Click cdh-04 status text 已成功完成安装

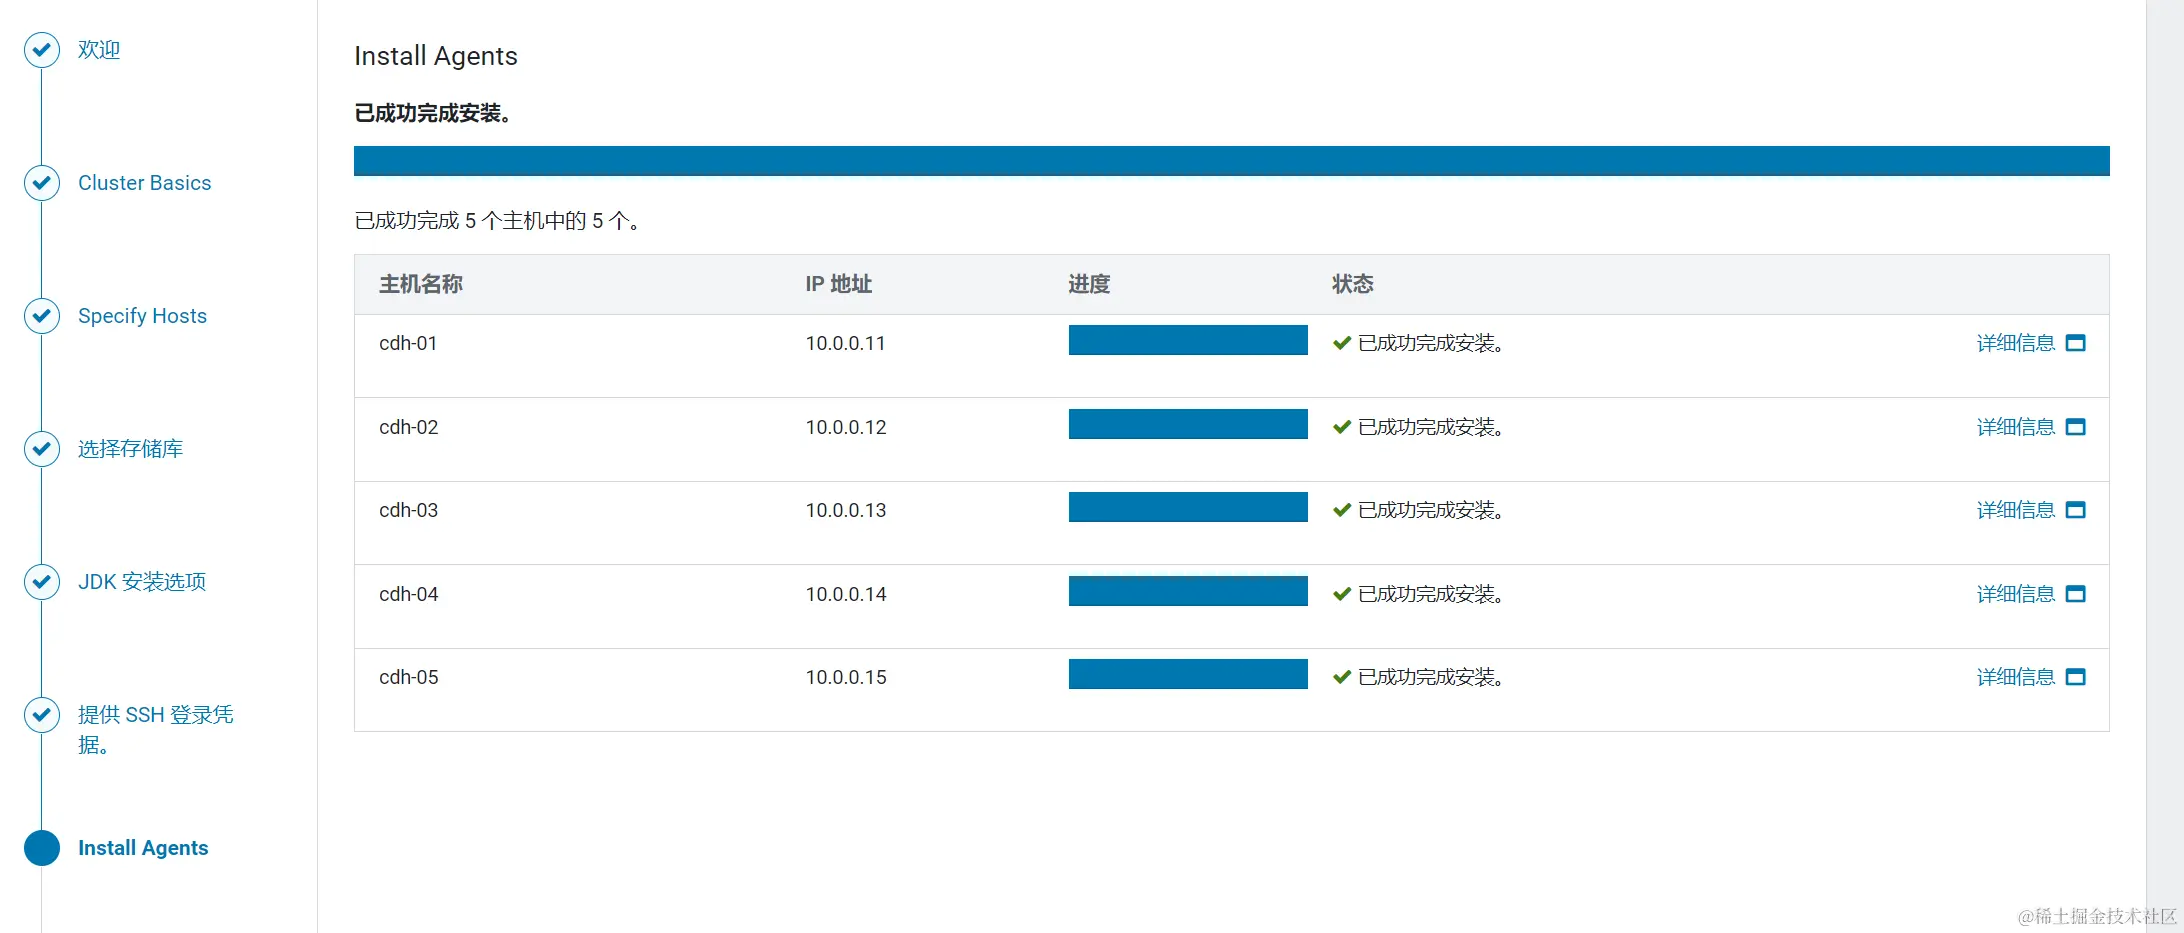point(1431,594)
